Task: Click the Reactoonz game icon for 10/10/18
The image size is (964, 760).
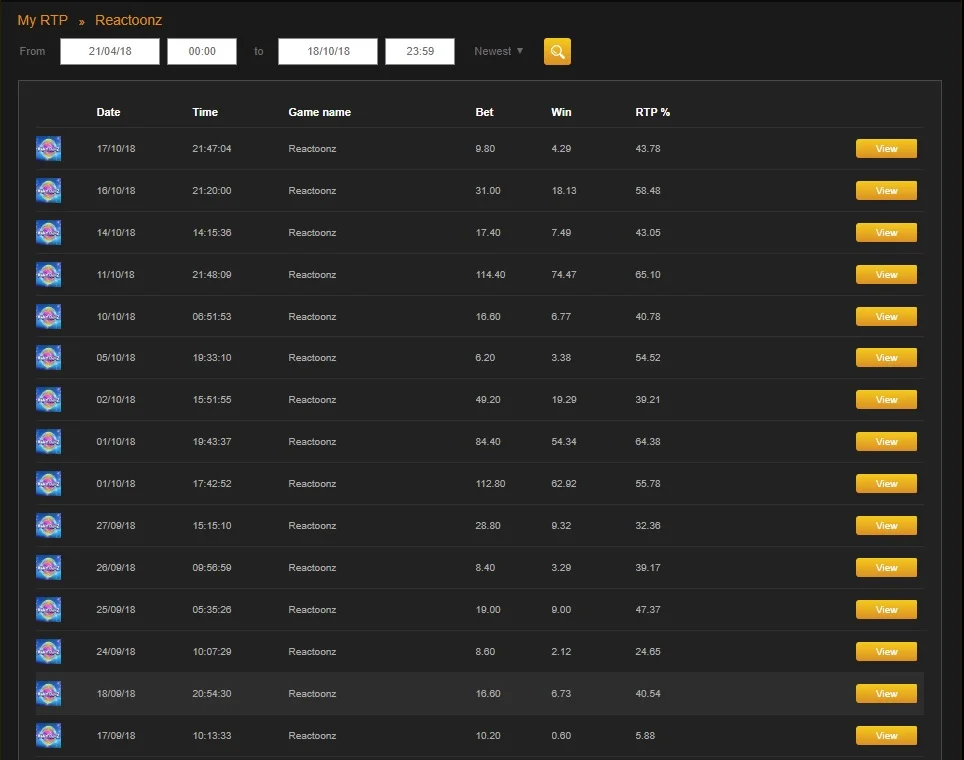Action: tap(49, 316)
